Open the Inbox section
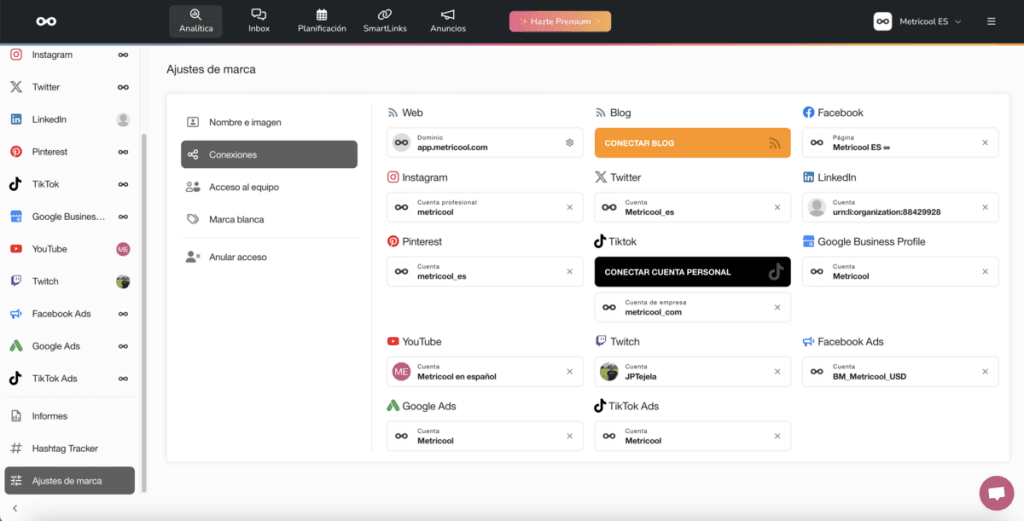 (x=259, y=21)
